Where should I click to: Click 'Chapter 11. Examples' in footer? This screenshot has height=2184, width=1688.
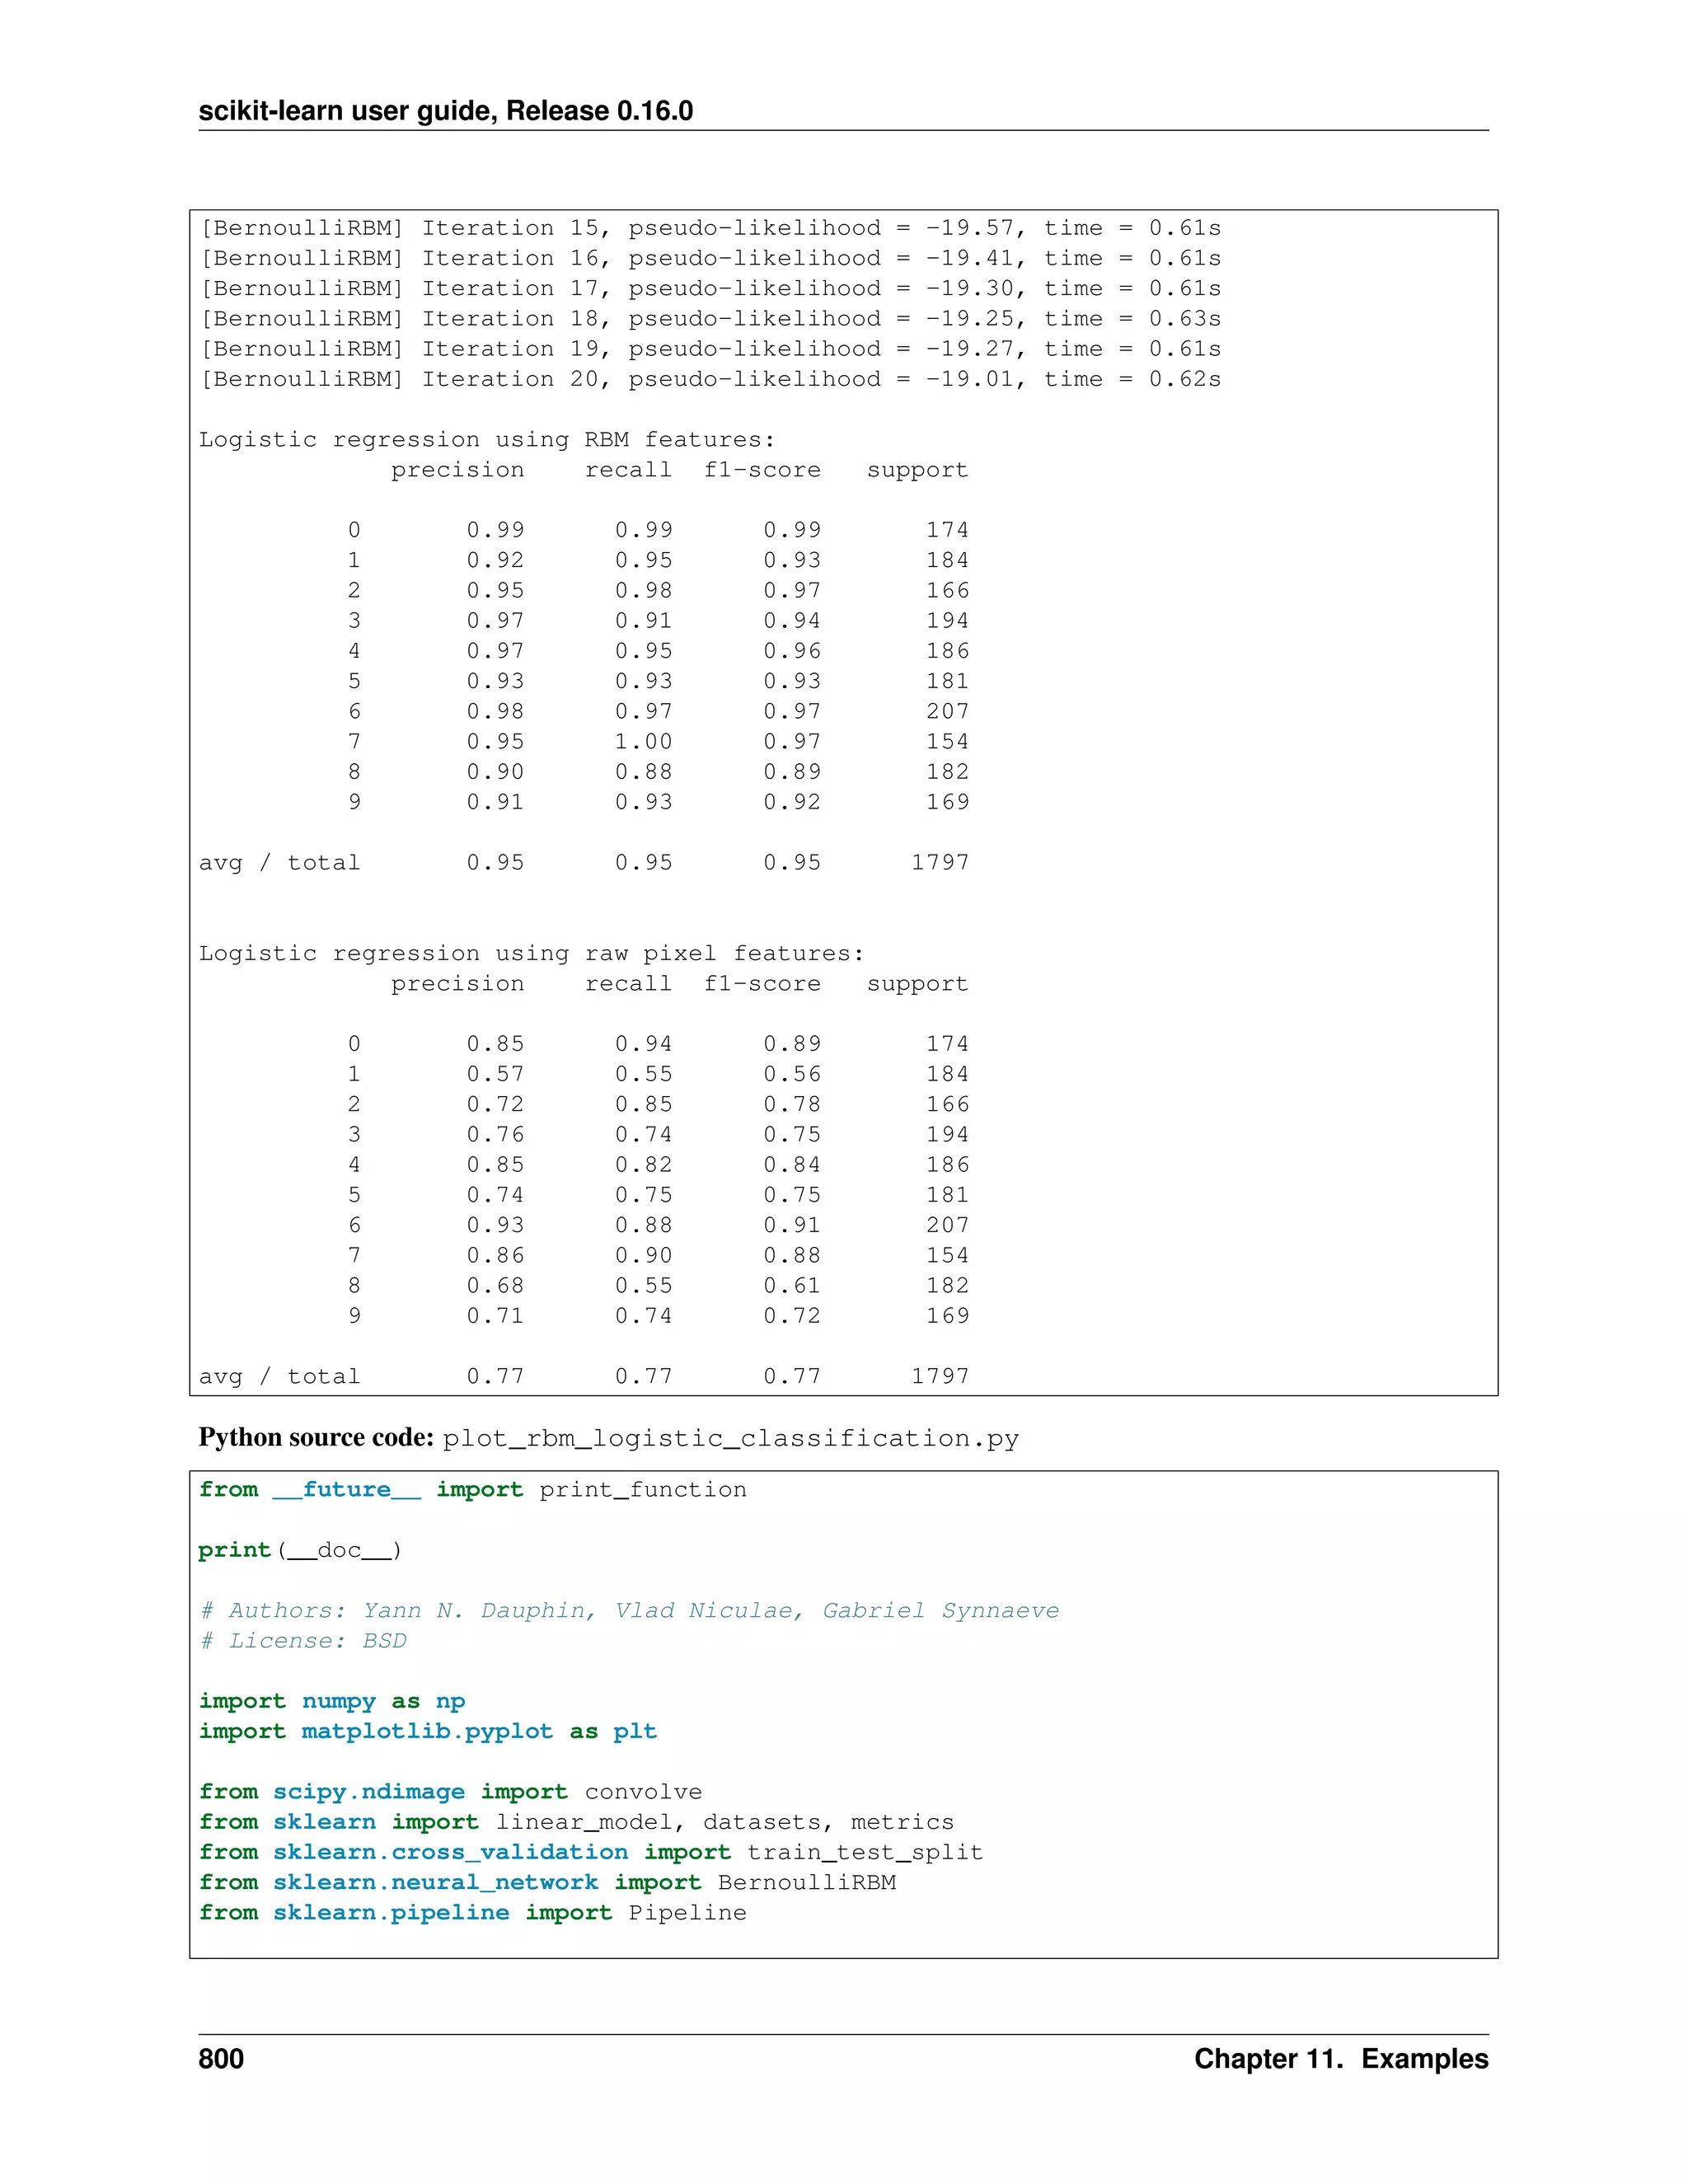point(1341,2059)
